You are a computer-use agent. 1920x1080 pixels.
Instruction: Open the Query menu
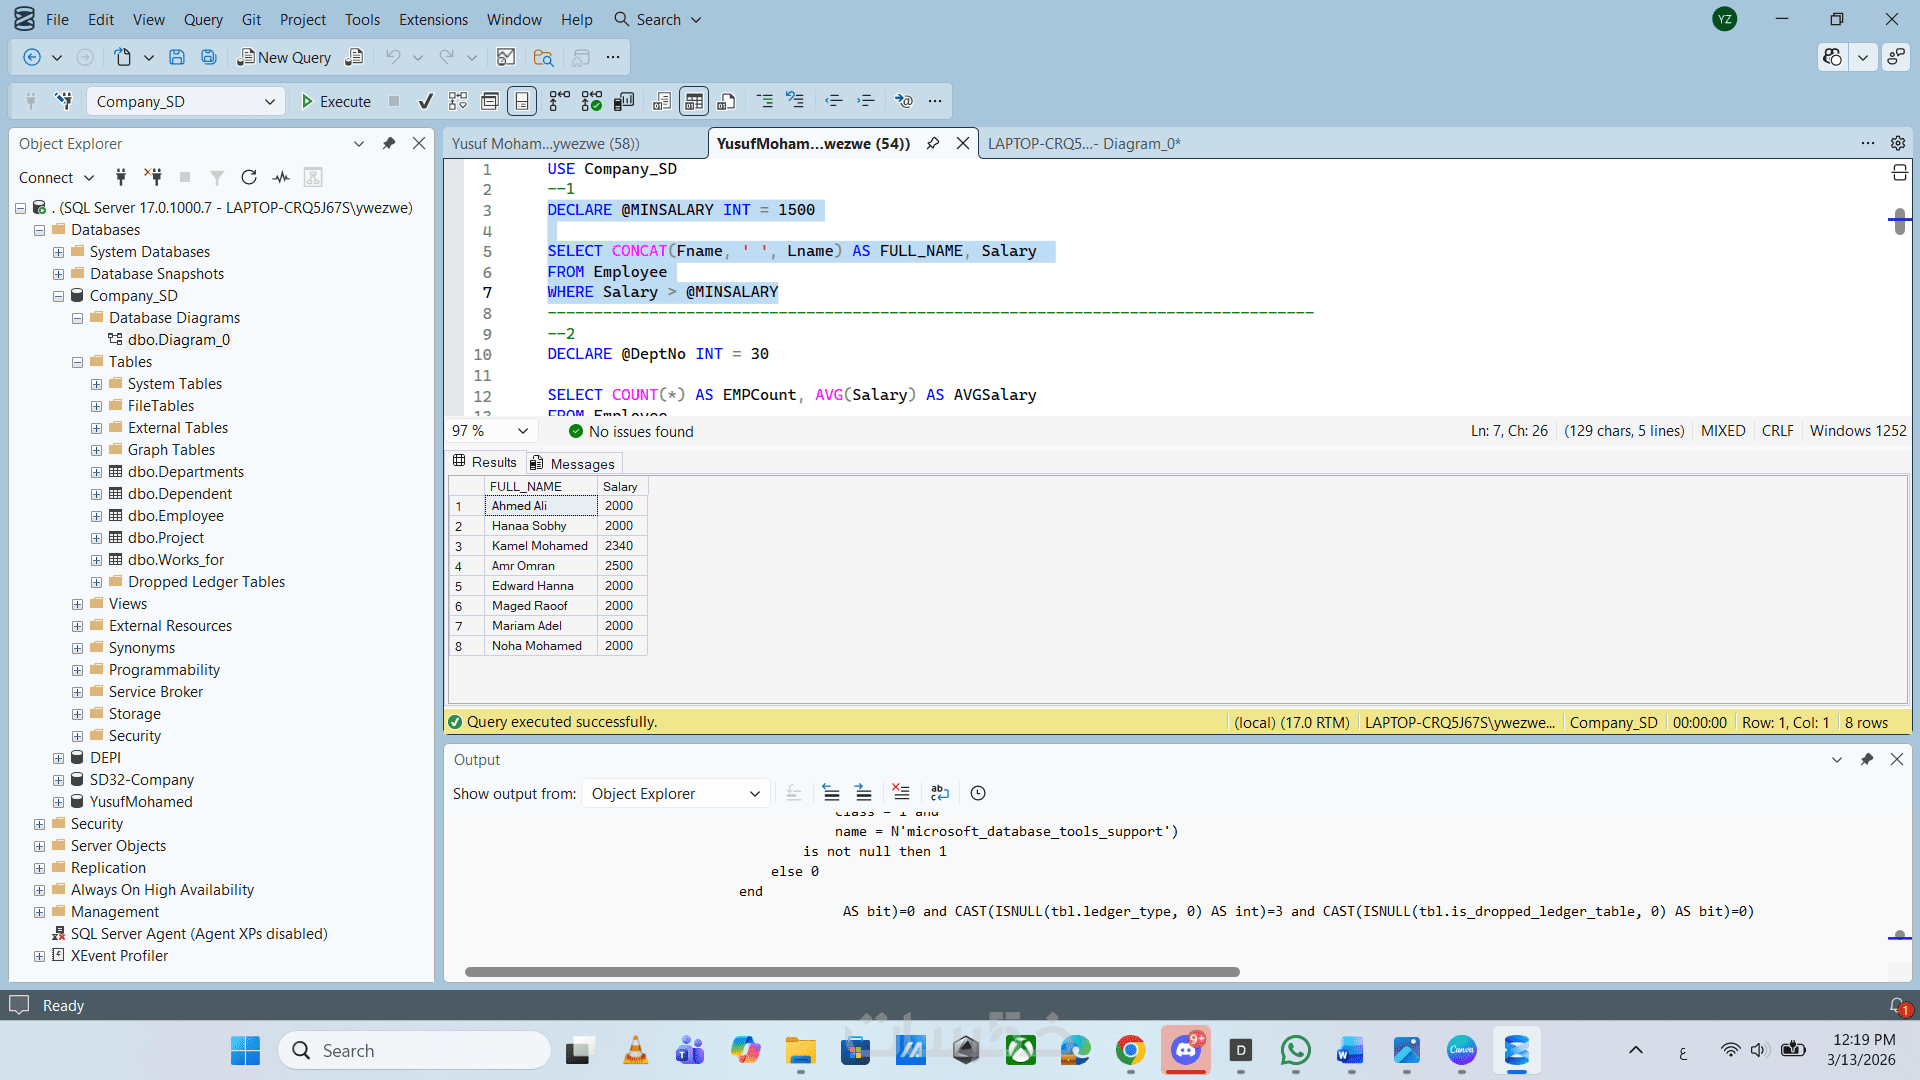point(203,19)
